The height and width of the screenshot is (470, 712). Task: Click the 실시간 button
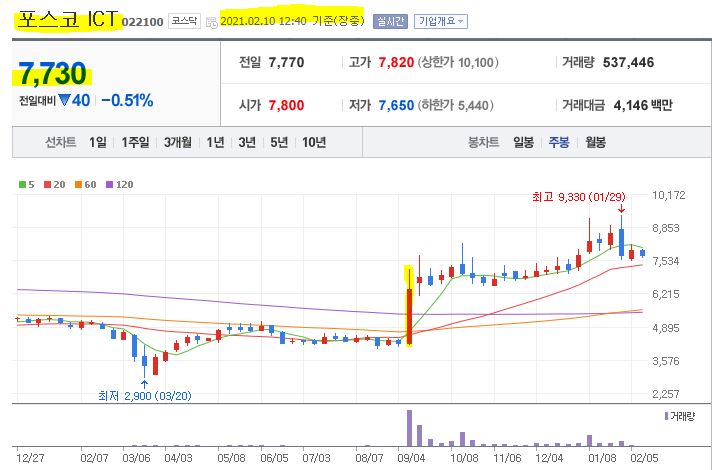[390, 21]
